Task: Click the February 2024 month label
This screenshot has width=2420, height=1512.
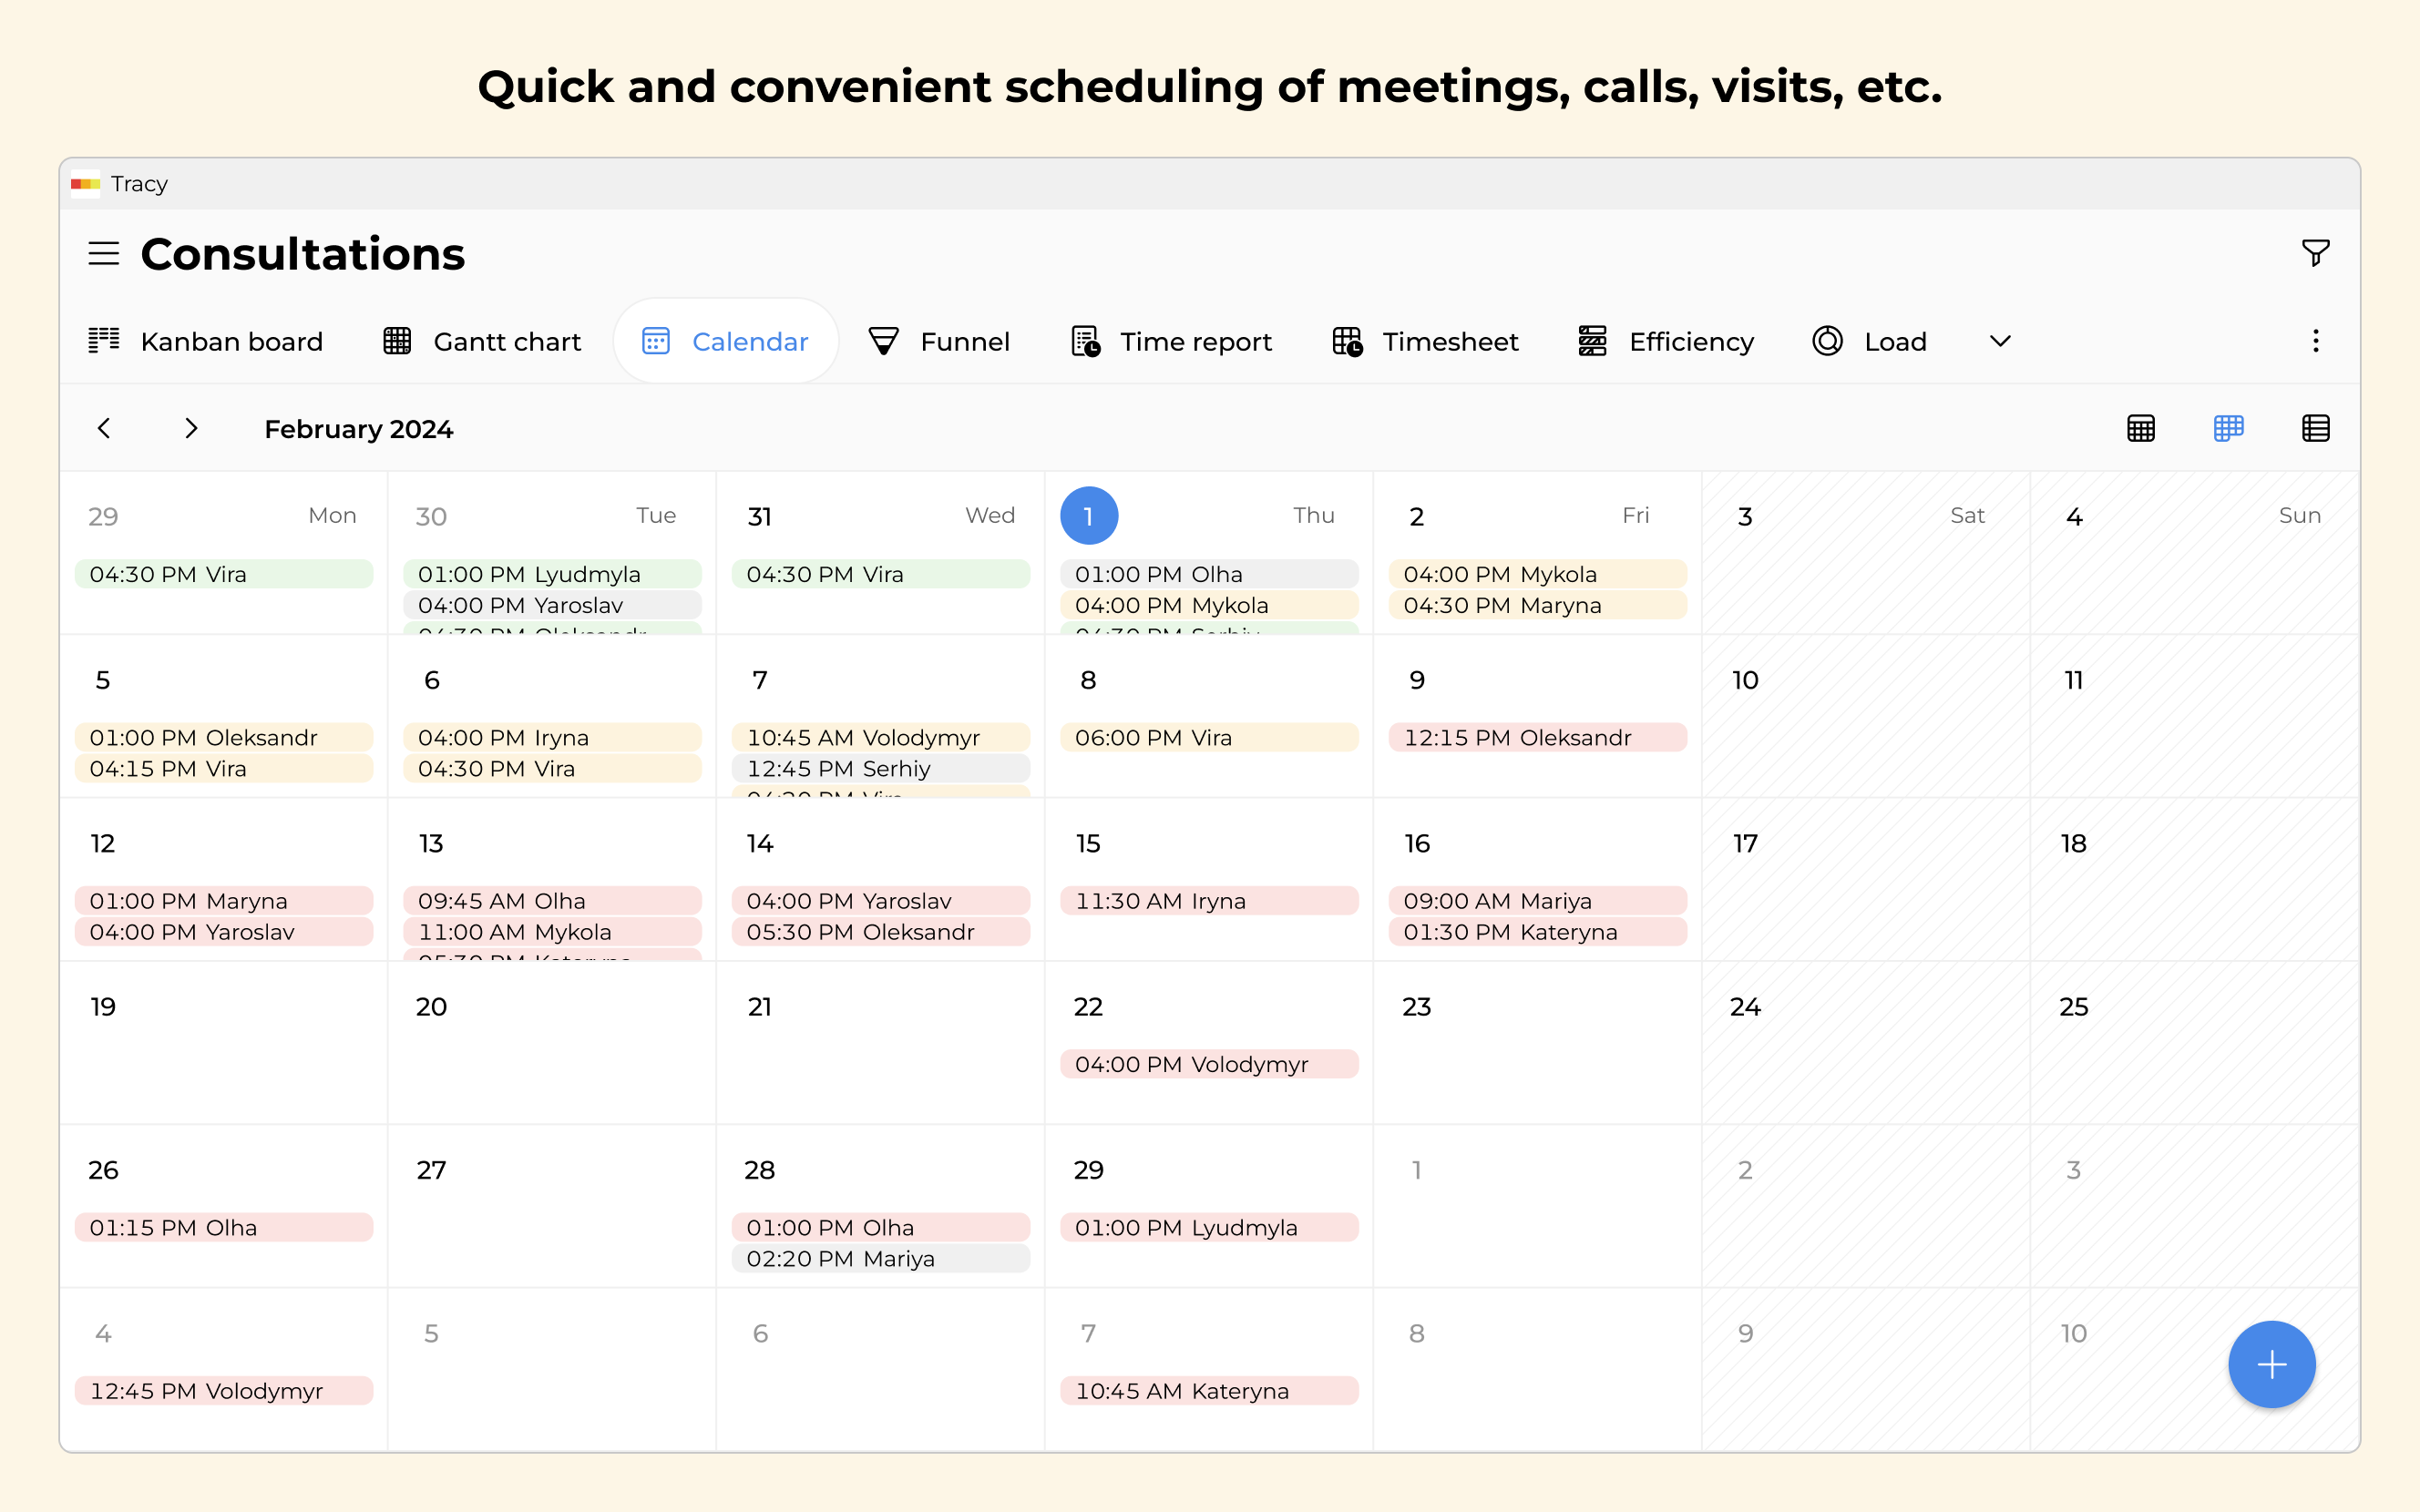Action: (358, 429)
